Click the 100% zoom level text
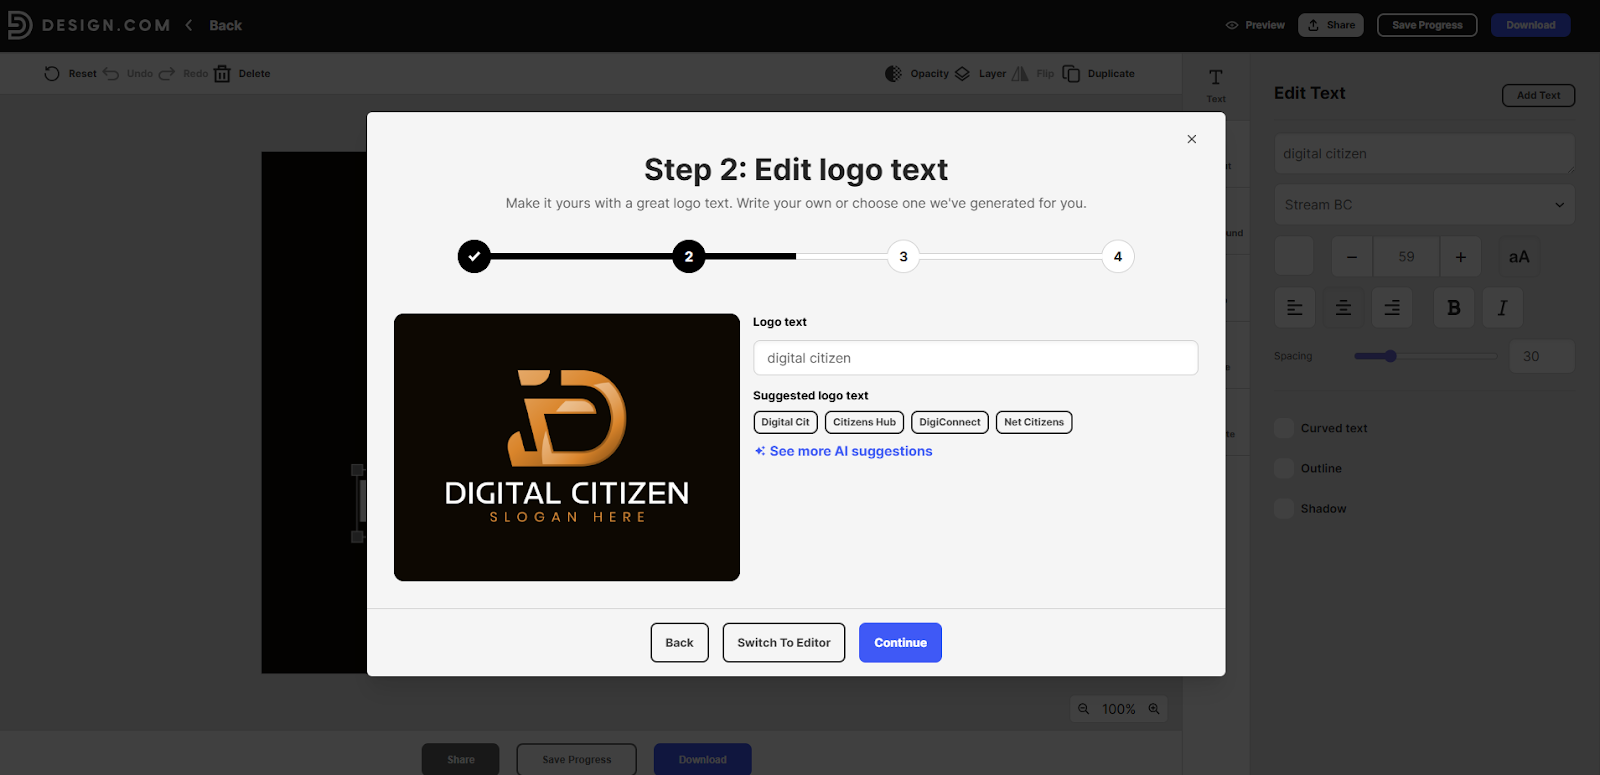Image resolution: width=1600 pixels, height=775 pixels. (x=1118, y=709)
